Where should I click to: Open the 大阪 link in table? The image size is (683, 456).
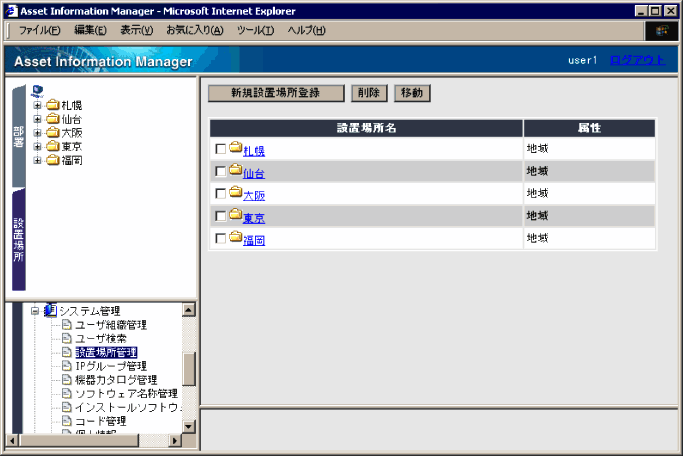(254, 196)
